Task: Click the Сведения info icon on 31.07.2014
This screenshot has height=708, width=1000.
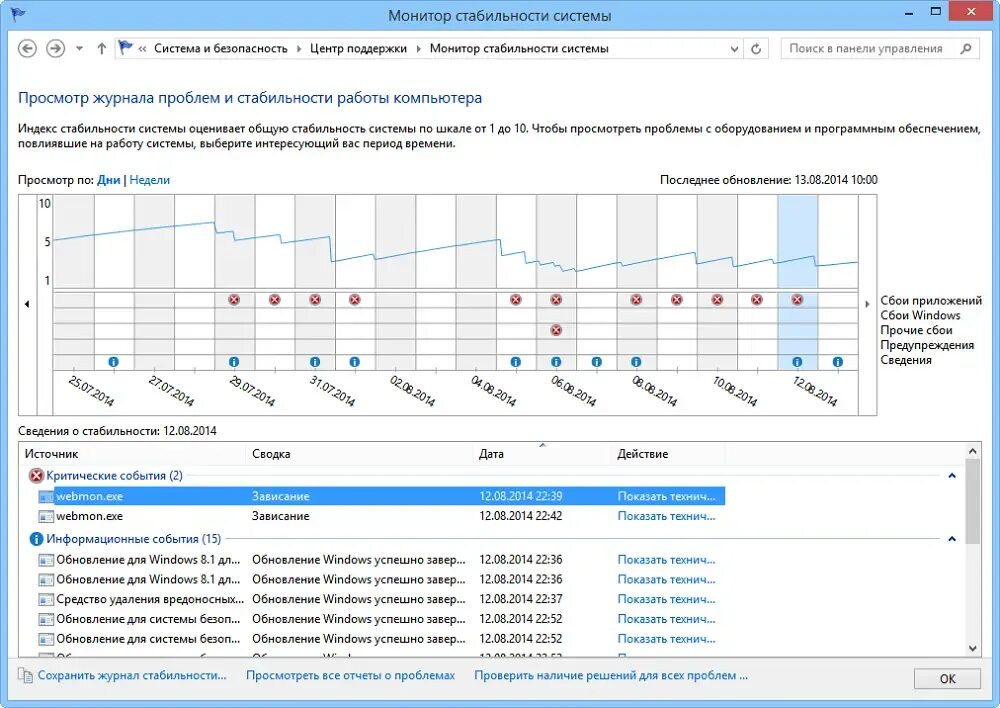Action: 314,362
